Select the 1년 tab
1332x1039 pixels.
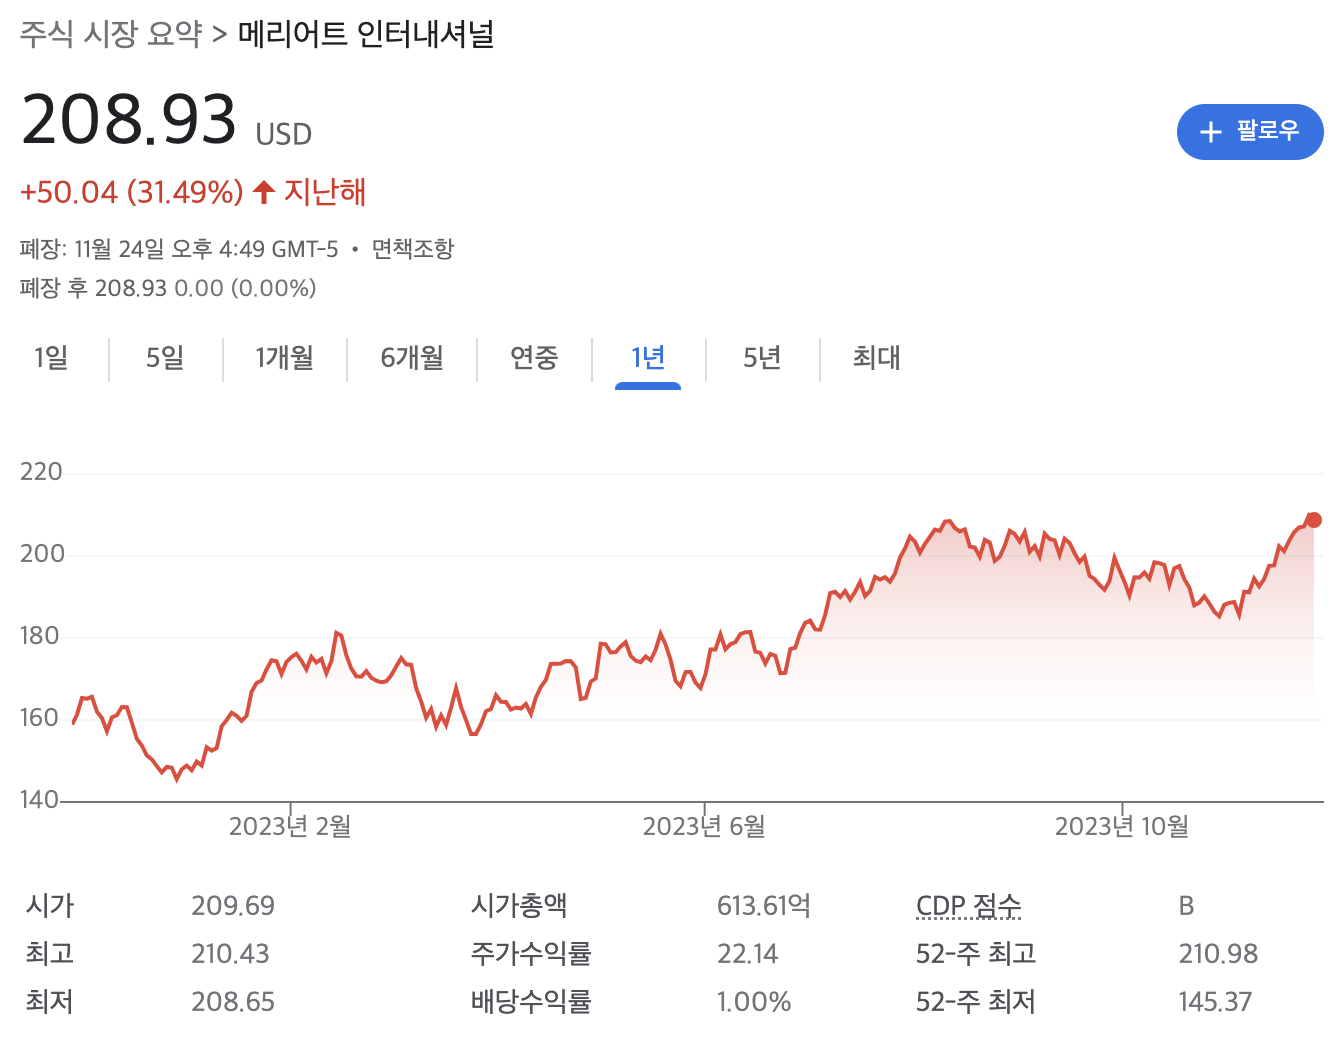tap(648, 358)
